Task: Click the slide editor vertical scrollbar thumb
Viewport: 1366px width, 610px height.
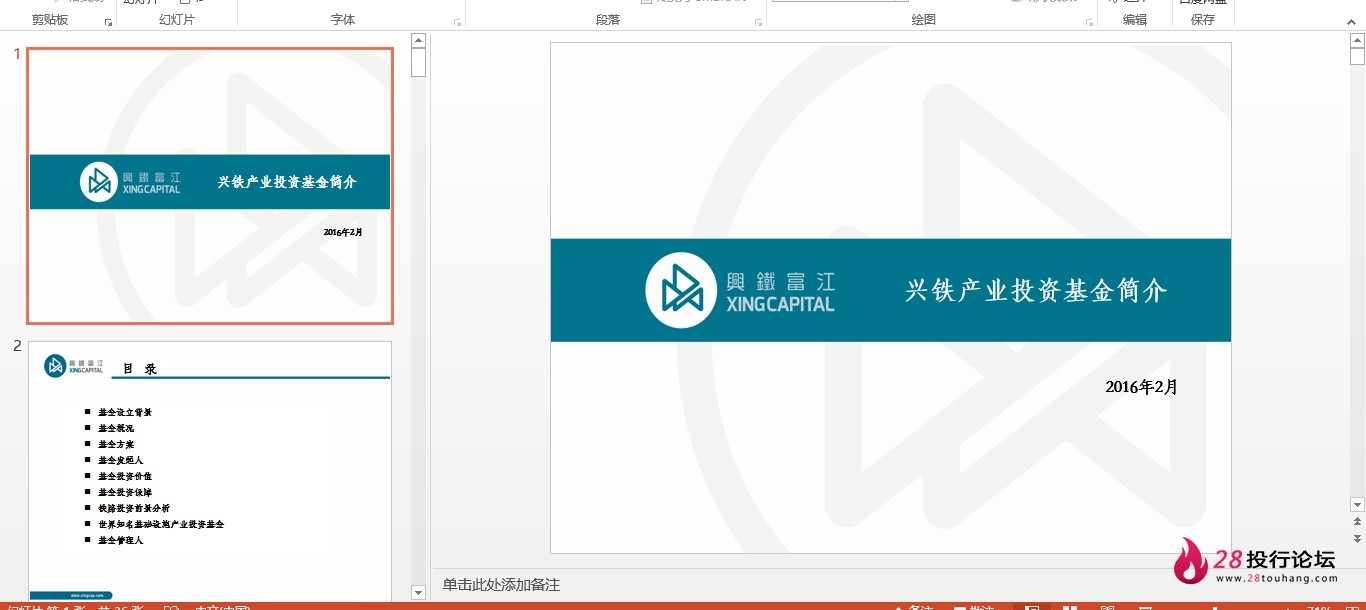Action: pyautogui.click(x=1357, y=55)
